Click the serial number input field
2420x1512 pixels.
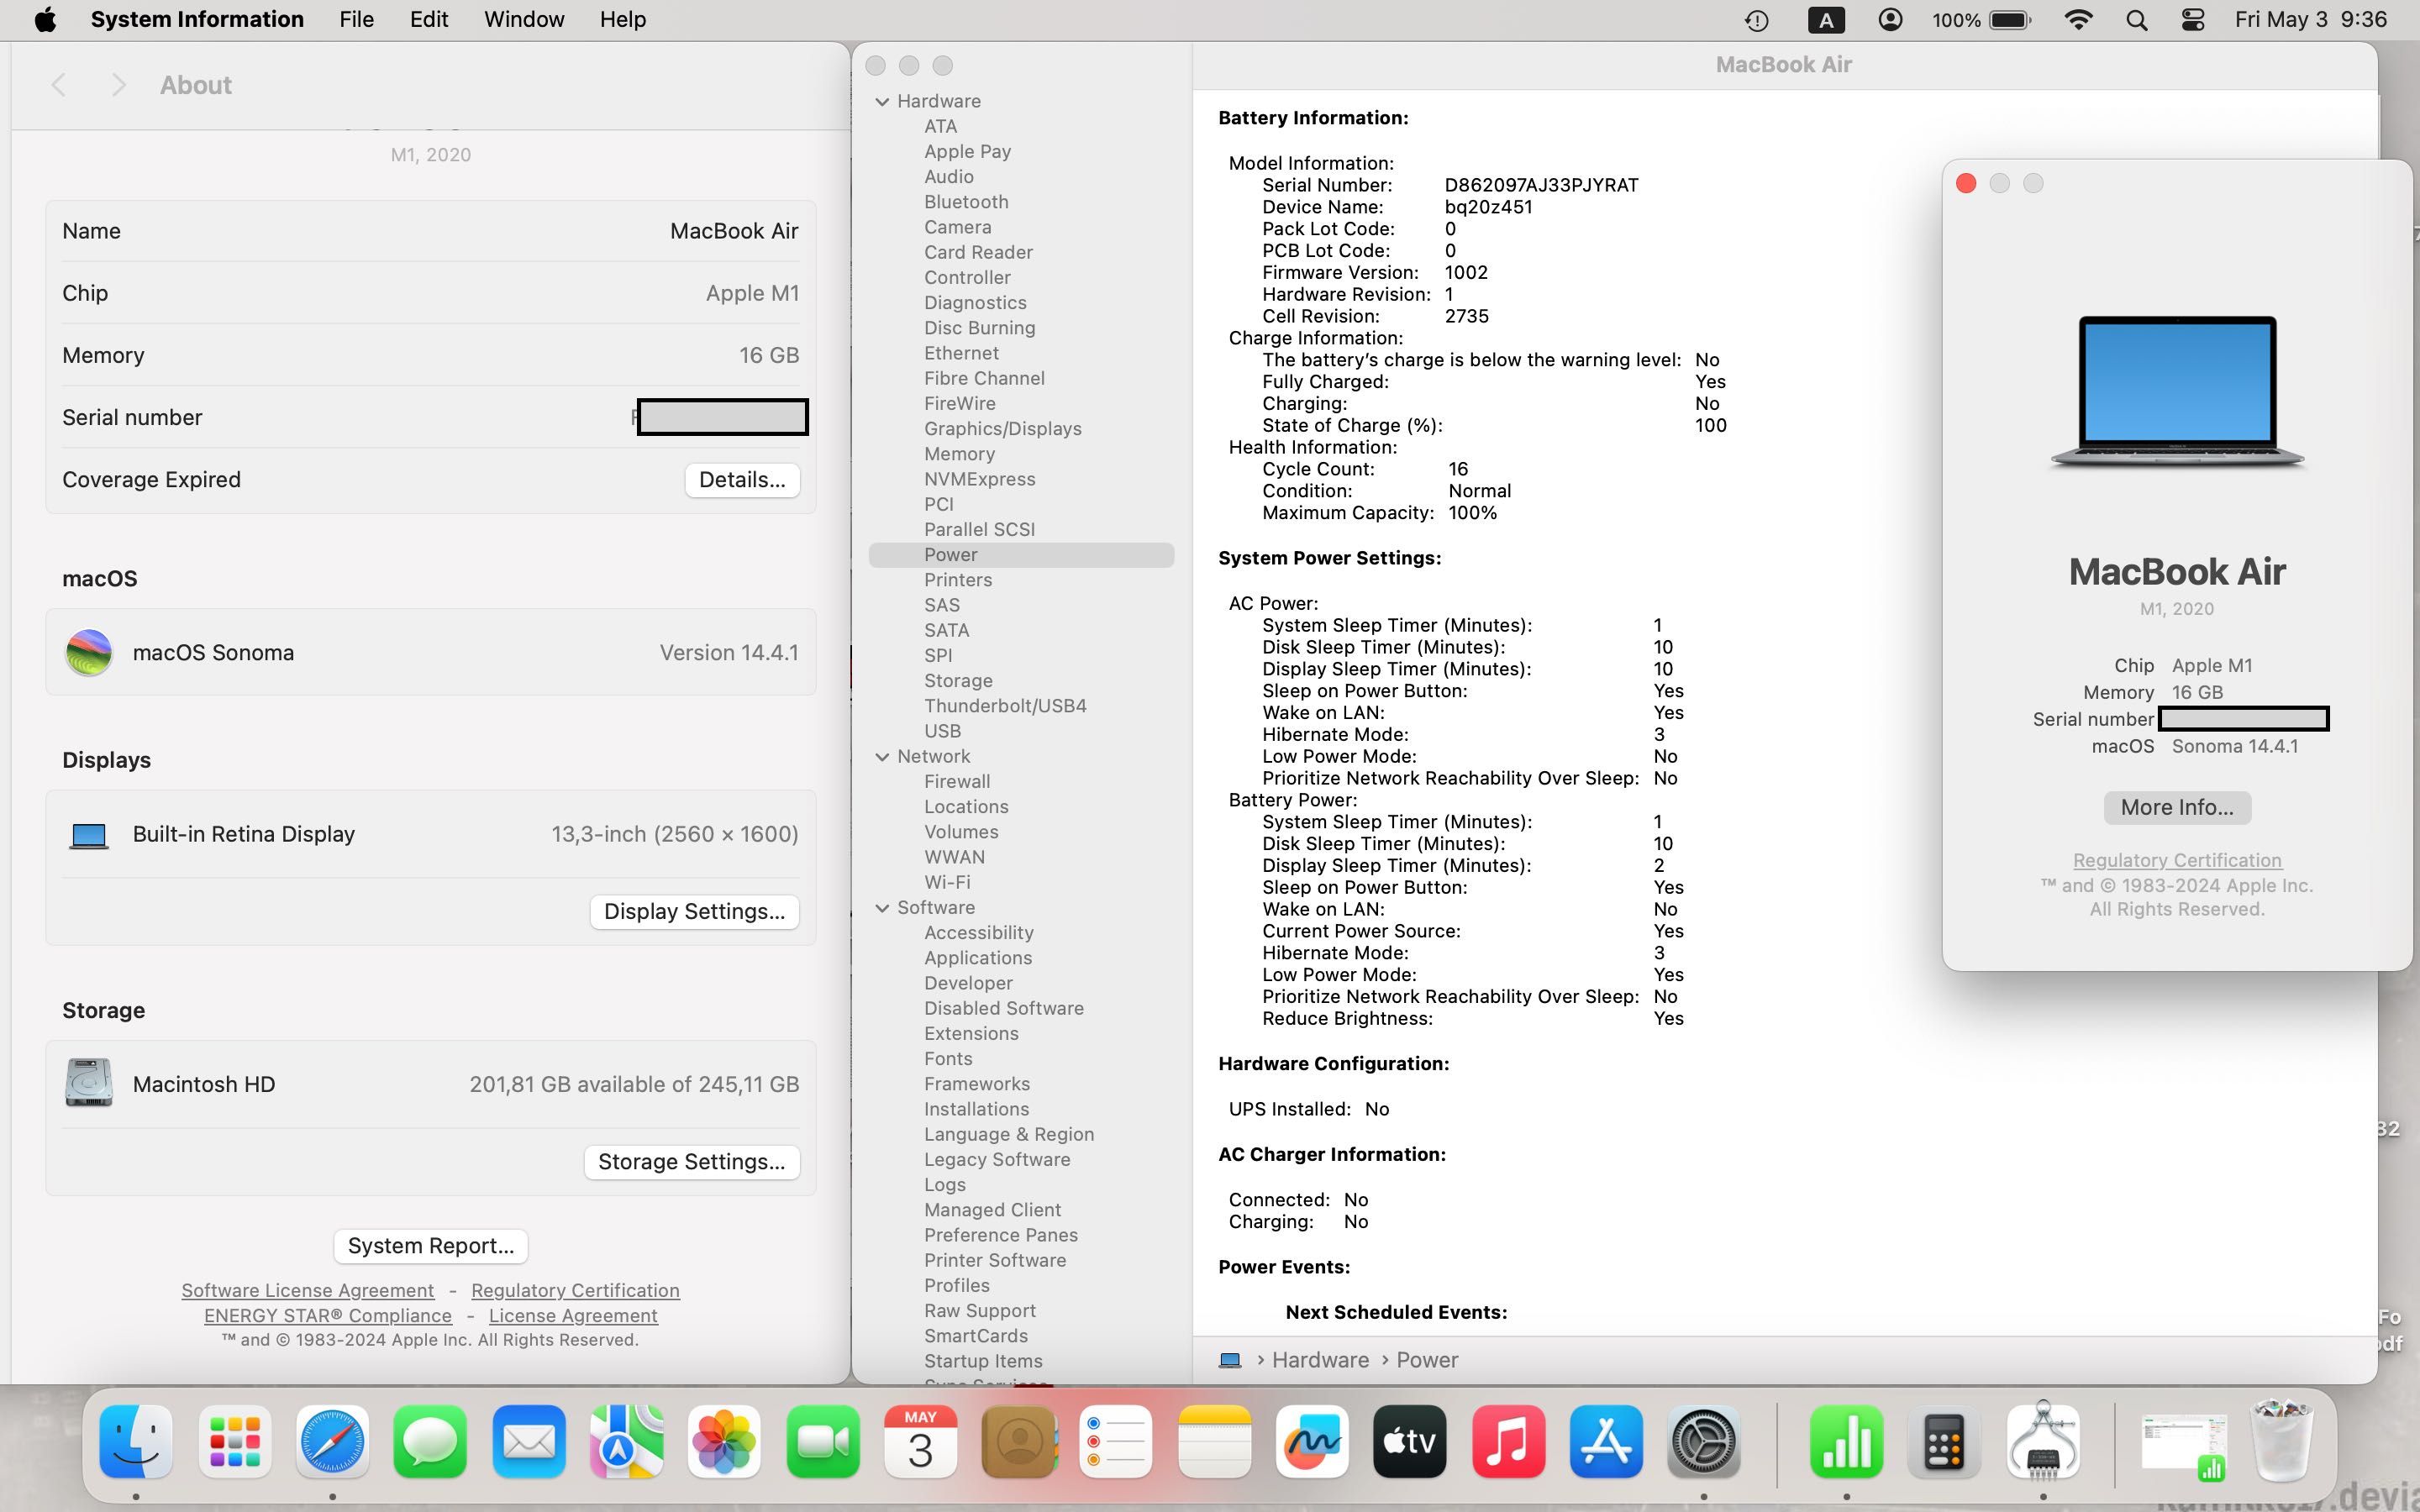click(721, 417)
